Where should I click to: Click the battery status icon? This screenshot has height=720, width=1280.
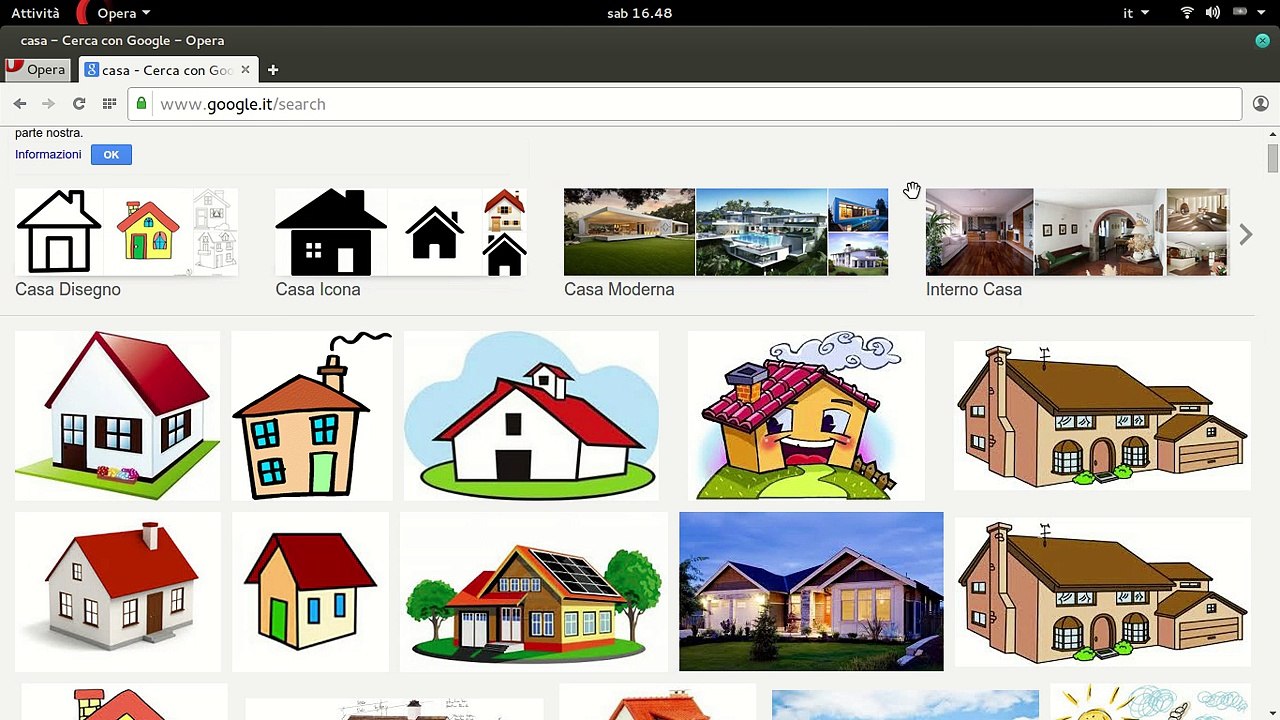point(1241,12)
